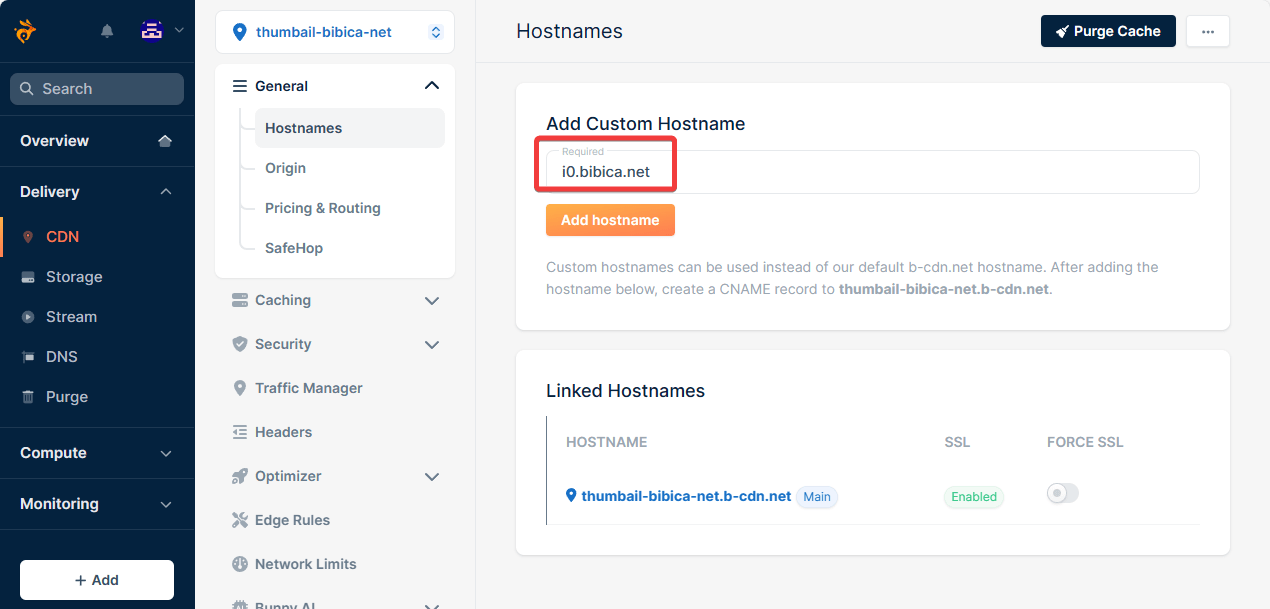Image resolution: width=1270 pixels, height=609 pixels.
Task: Click the Enabled SSL status badge
Action: pos(974,497)
